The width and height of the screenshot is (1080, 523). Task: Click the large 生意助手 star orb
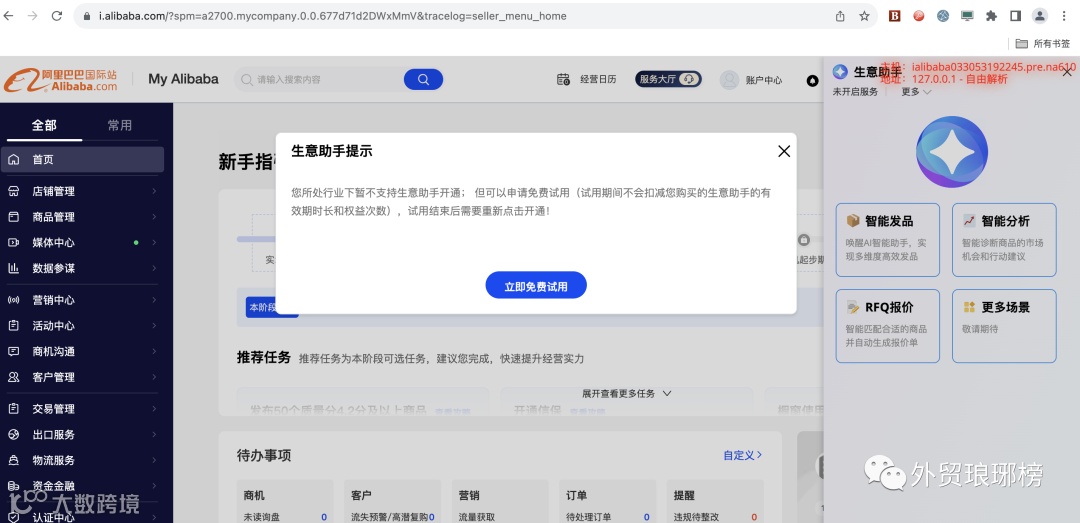tap(952, 152)
